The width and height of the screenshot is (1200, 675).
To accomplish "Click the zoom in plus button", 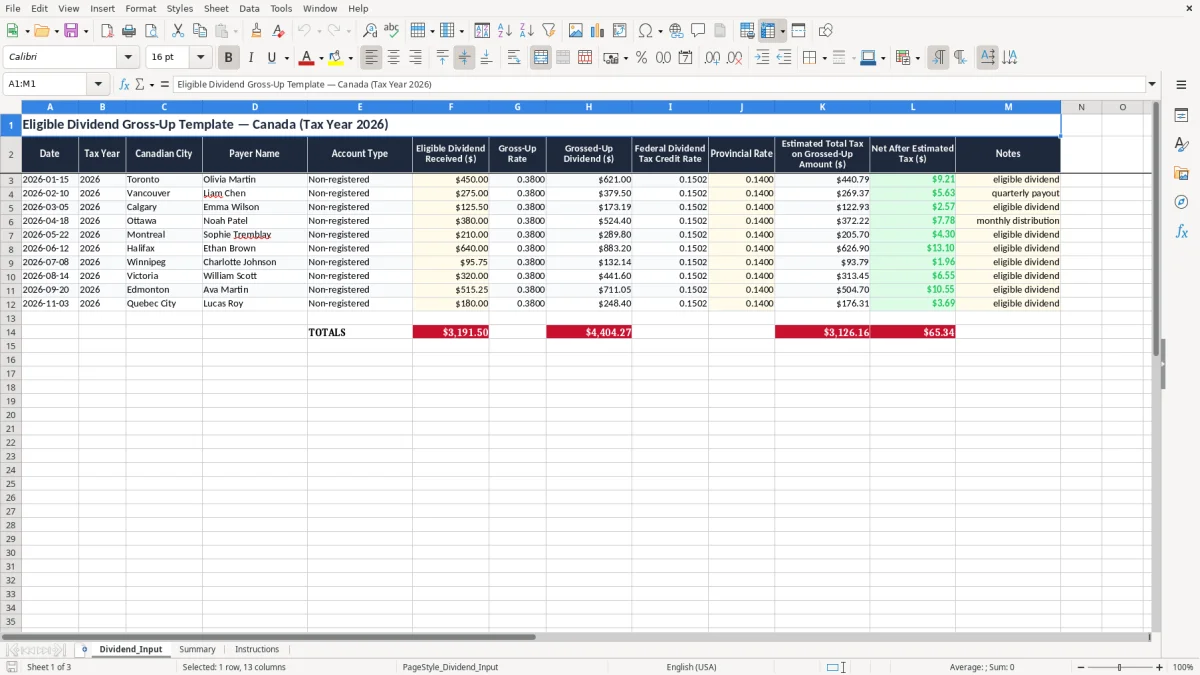I will click(1159, 667).
